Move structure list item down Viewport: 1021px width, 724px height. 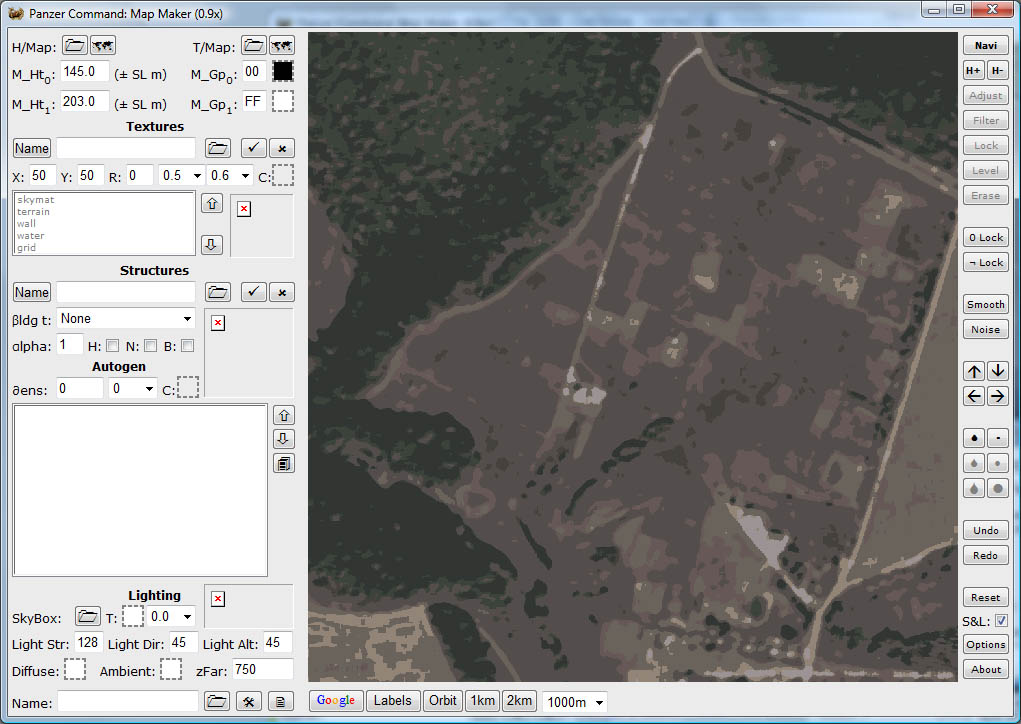tap(284, 439)
